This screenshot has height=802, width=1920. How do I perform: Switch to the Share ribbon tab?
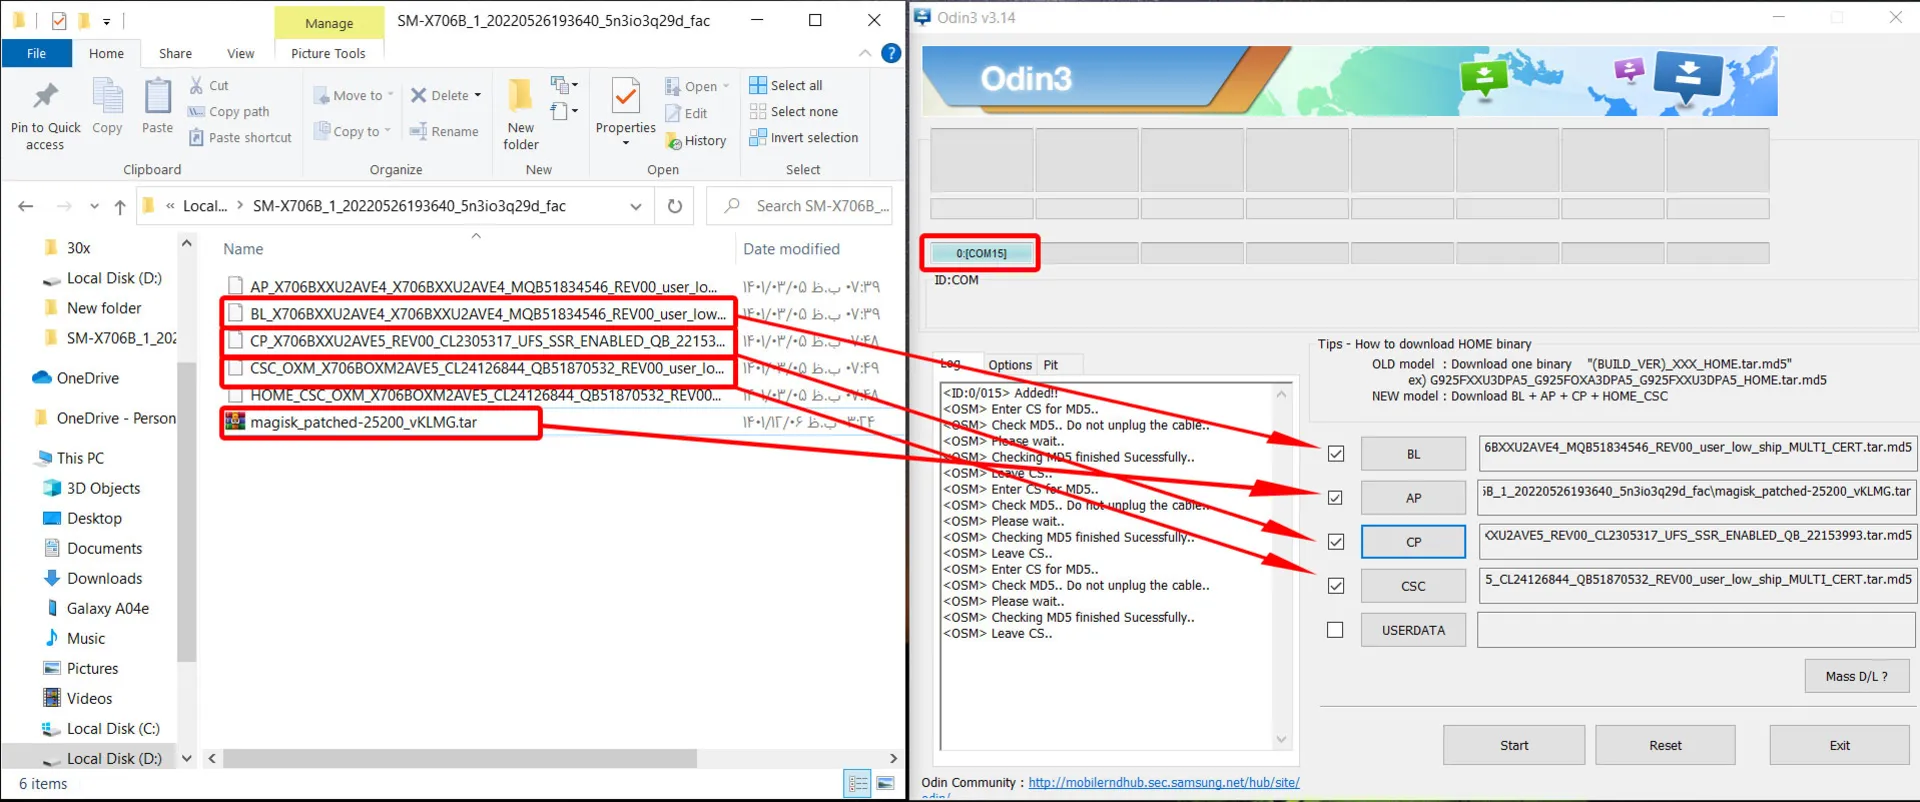click(175, 53)
